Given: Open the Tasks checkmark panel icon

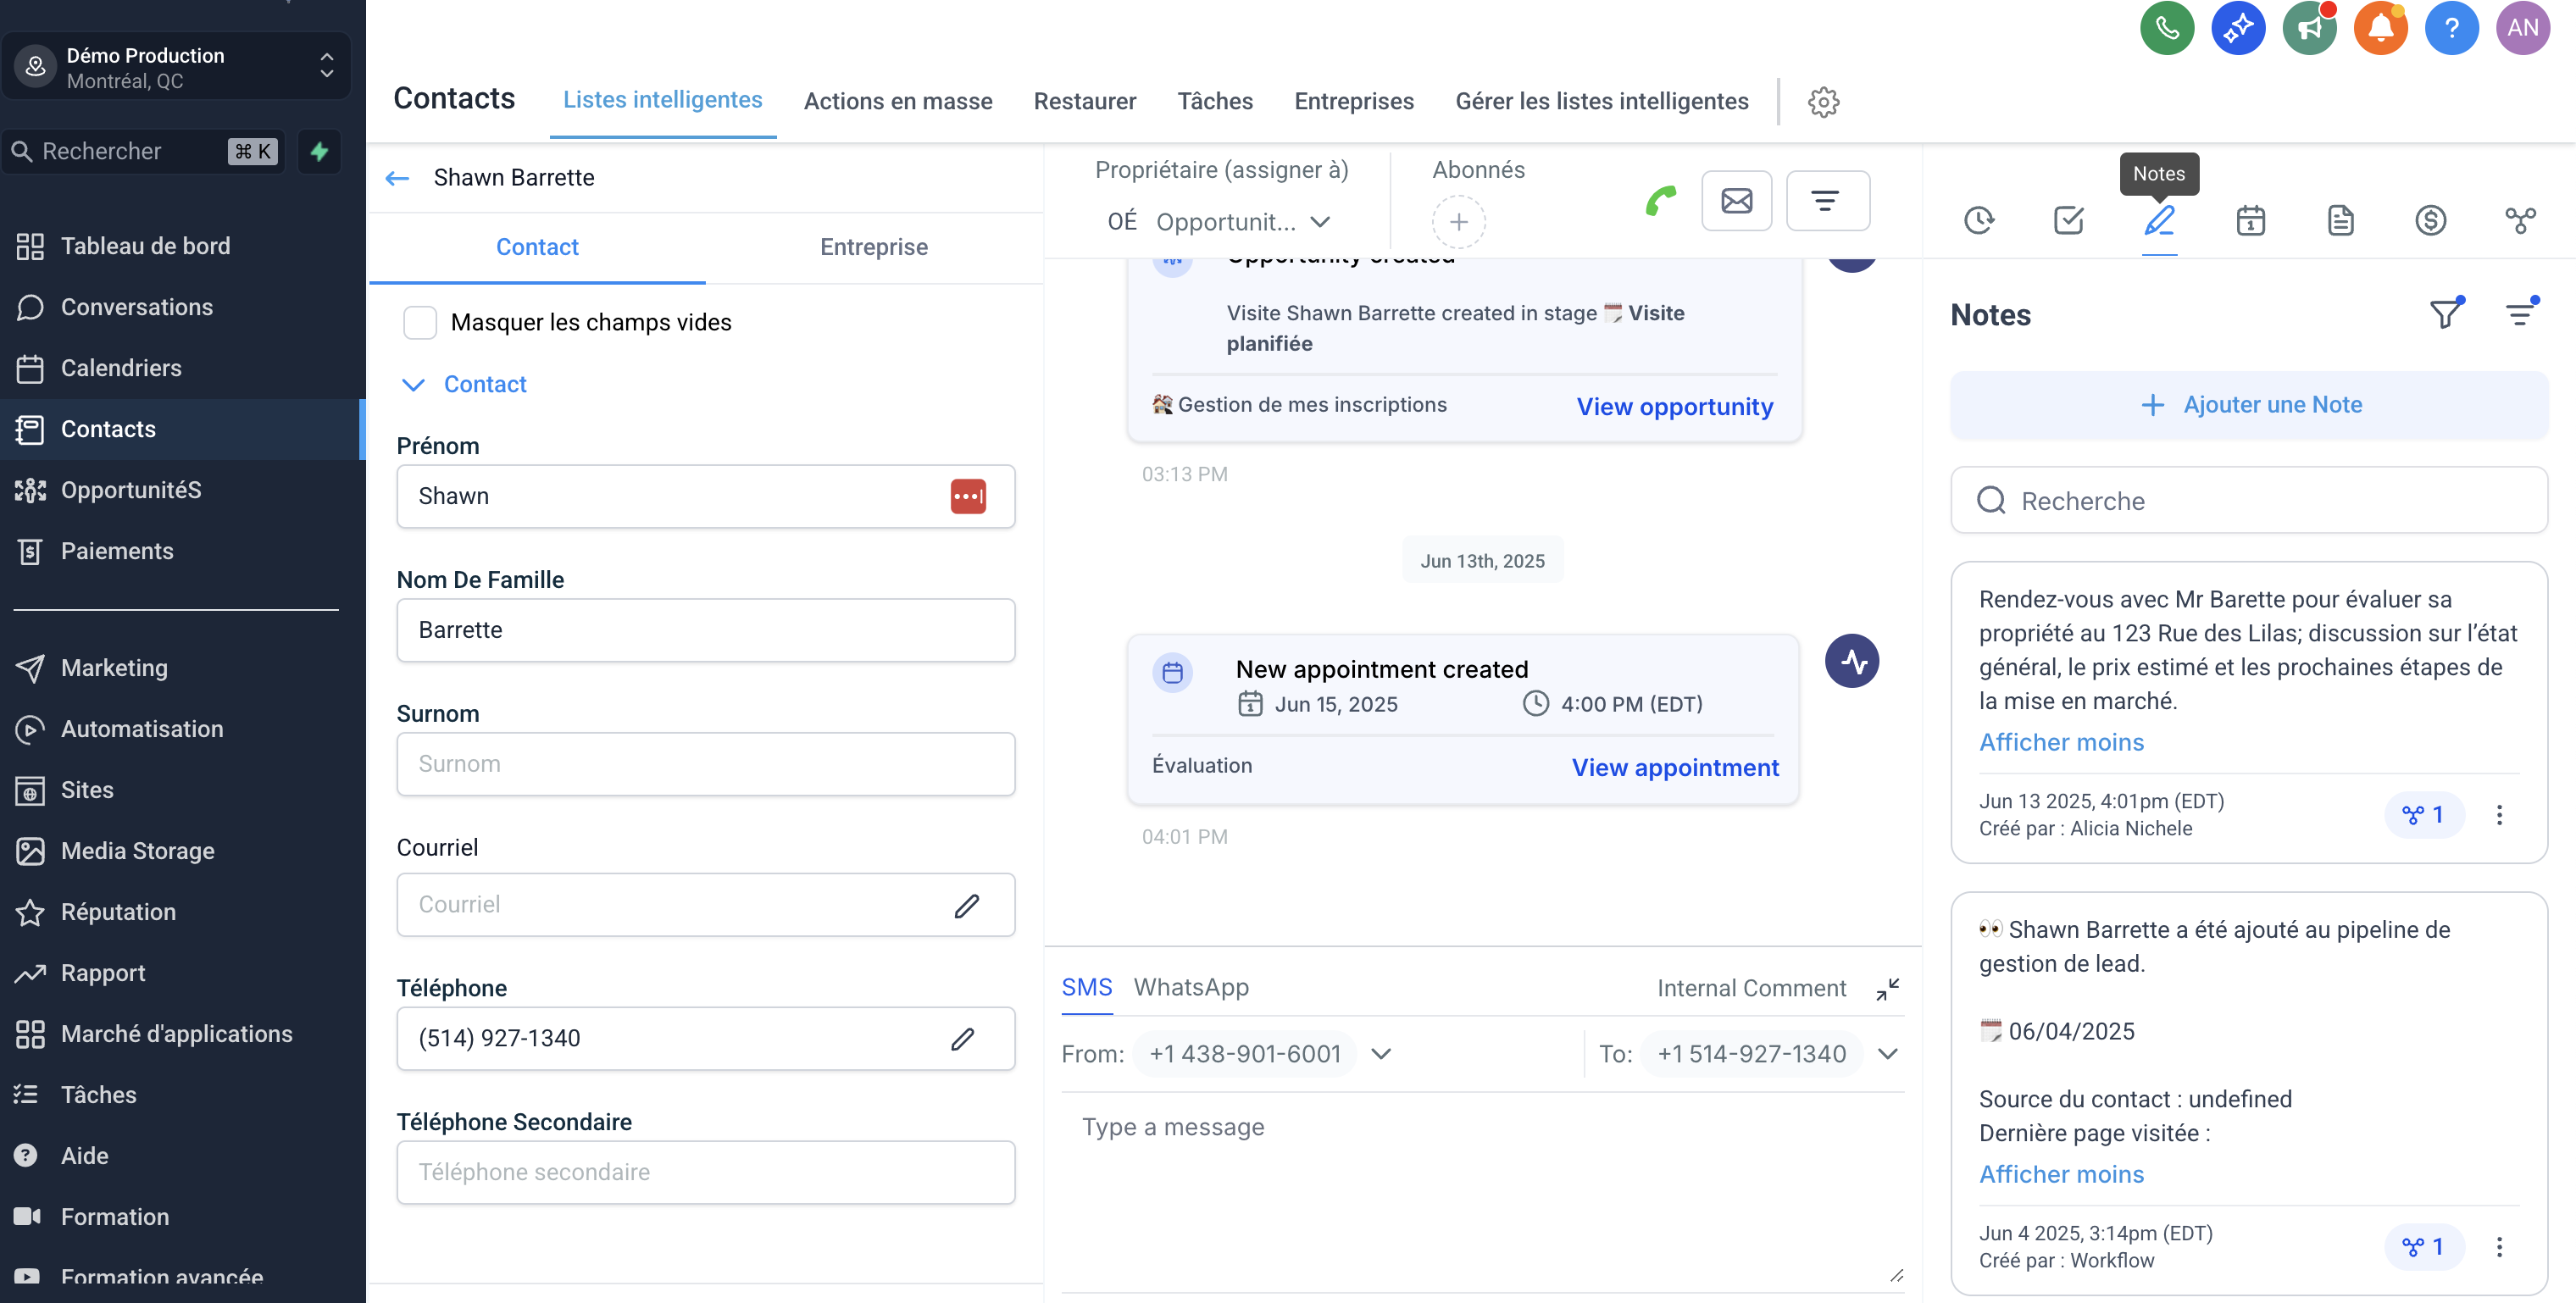Looking at the screenshot, I should (2068, 220).
